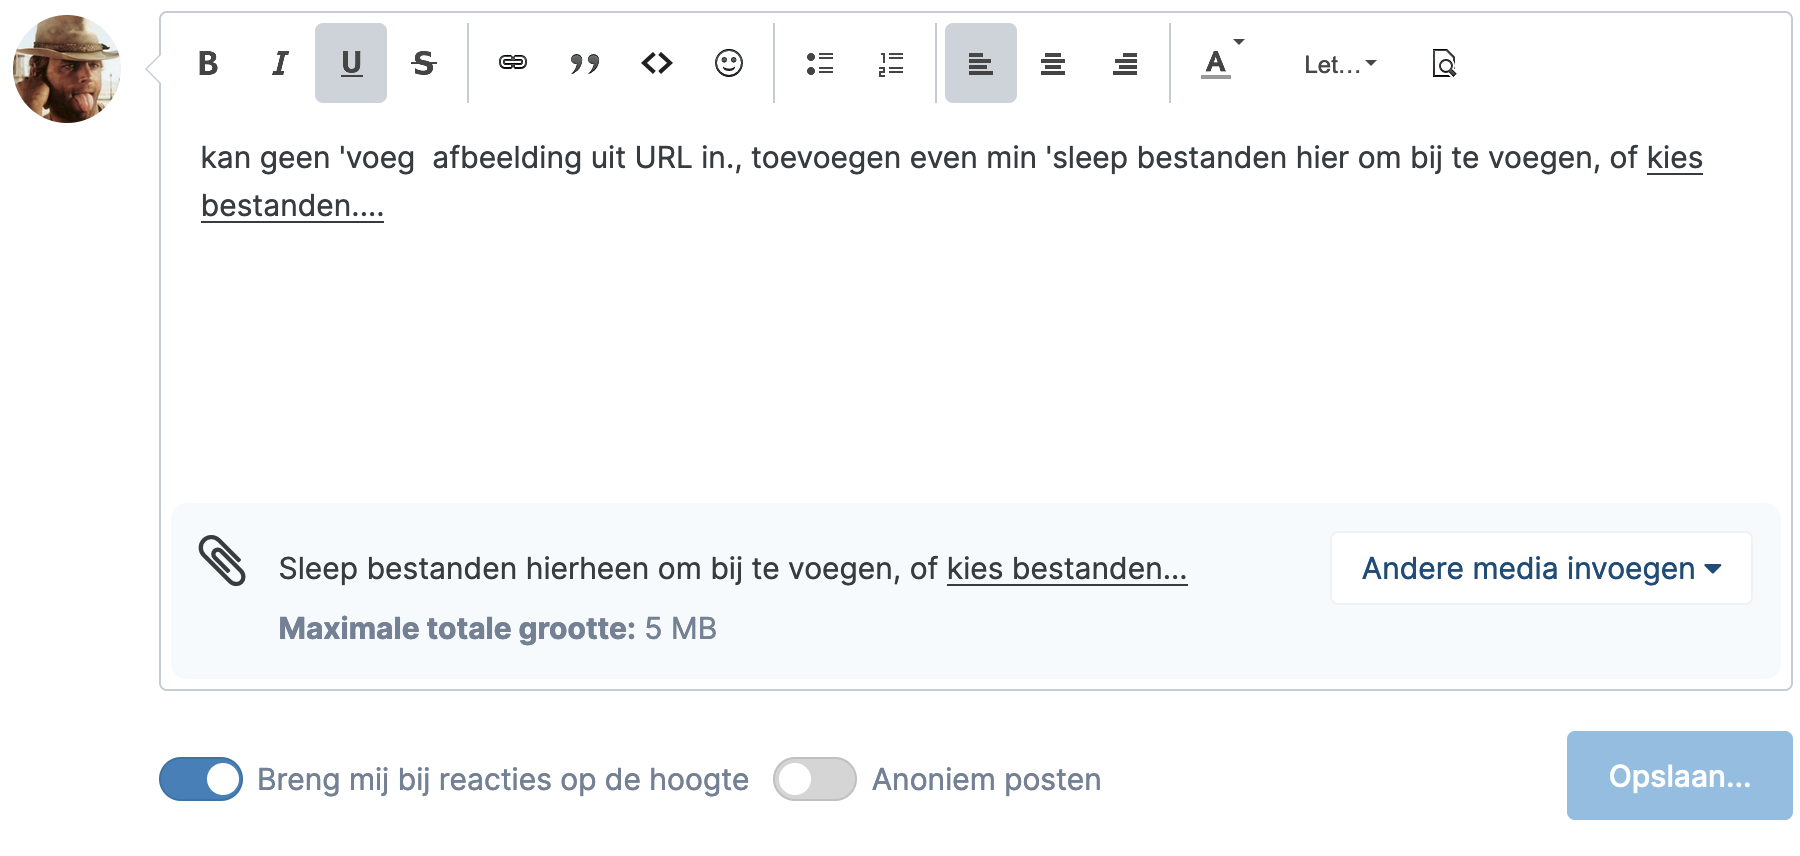Align text to the right
This screenshot has width=1800, height=856.
coord(1125,63)
